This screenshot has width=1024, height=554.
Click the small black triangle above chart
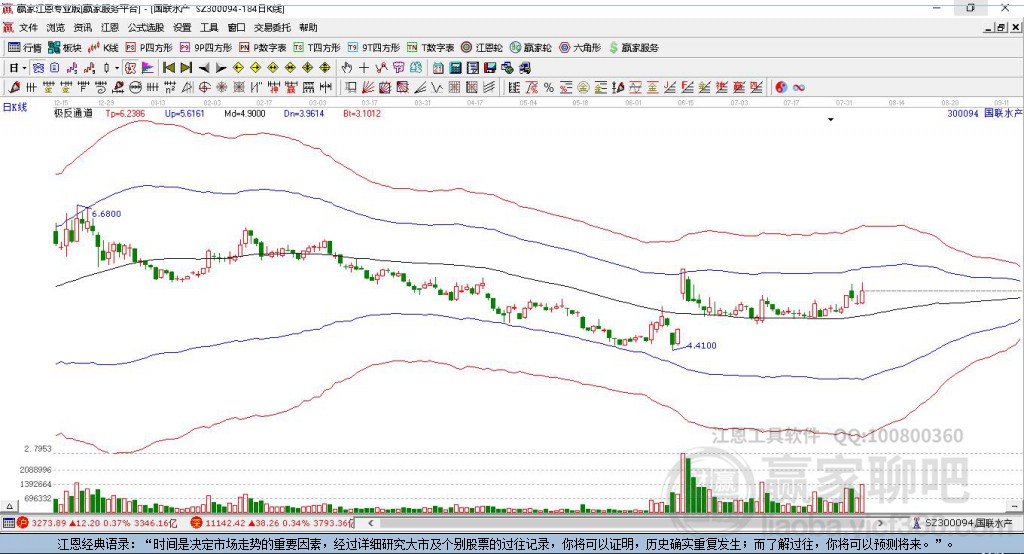[x=831, y=120]
